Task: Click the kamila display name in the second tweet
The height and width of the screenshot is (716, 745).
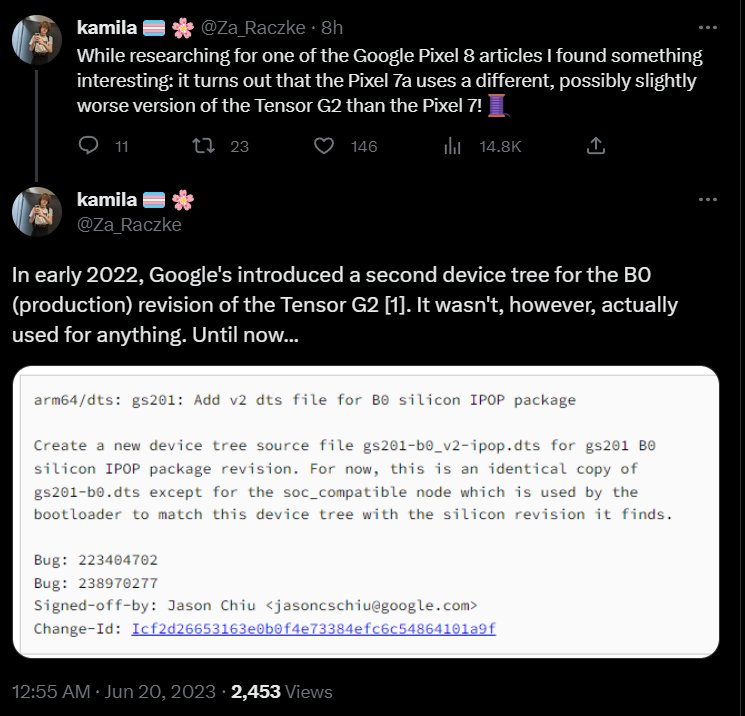Action: pyautogui.click(x=107, y=200)
